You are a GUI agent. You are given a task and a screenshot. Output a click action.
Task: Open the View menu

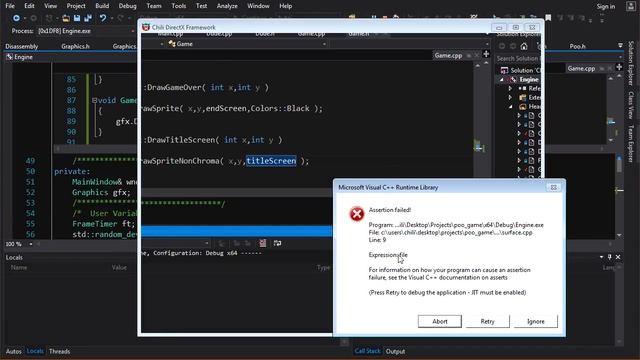(51, 6)
